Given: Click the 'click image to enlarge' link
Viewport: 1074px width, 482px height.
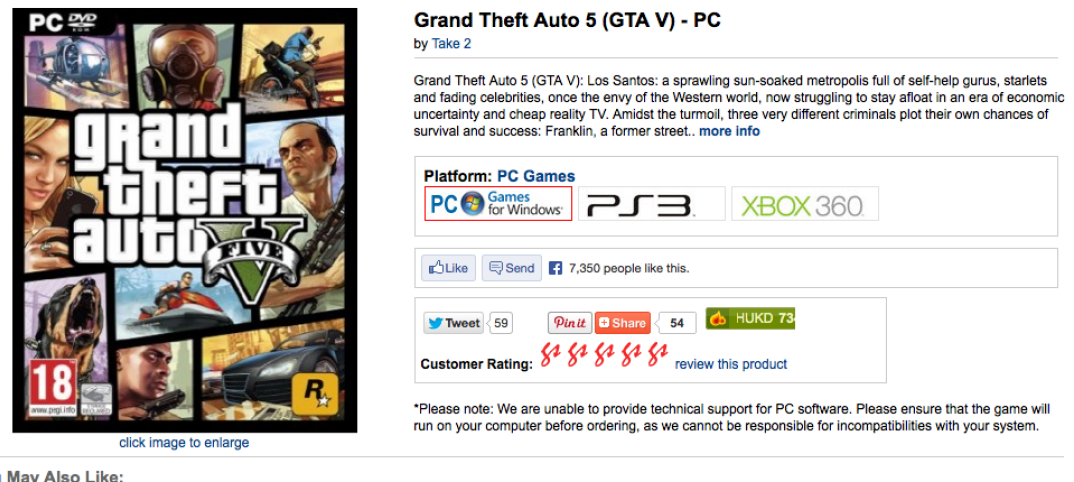Looking at the screenshot, I should (x=184, y=442).
